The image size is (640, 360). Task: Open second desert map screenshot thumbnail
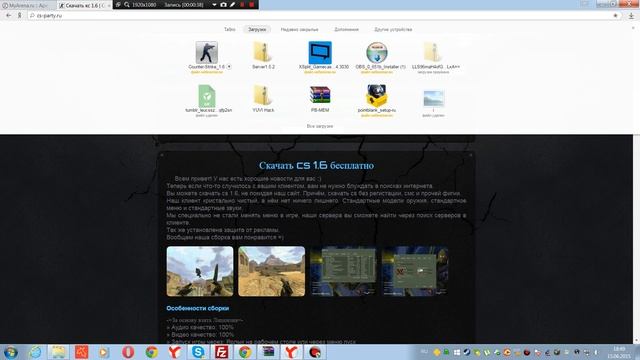coord(271,271)
